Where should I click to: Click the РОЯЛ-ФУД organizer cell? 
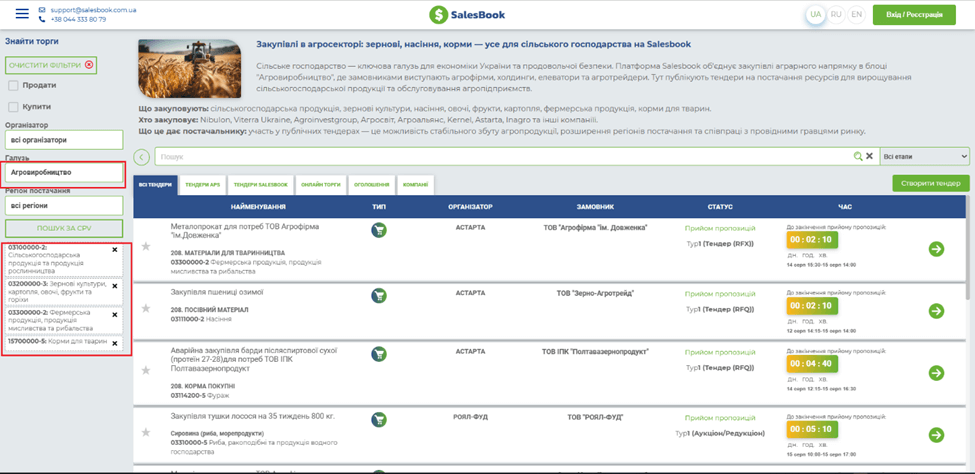(469, 417)
